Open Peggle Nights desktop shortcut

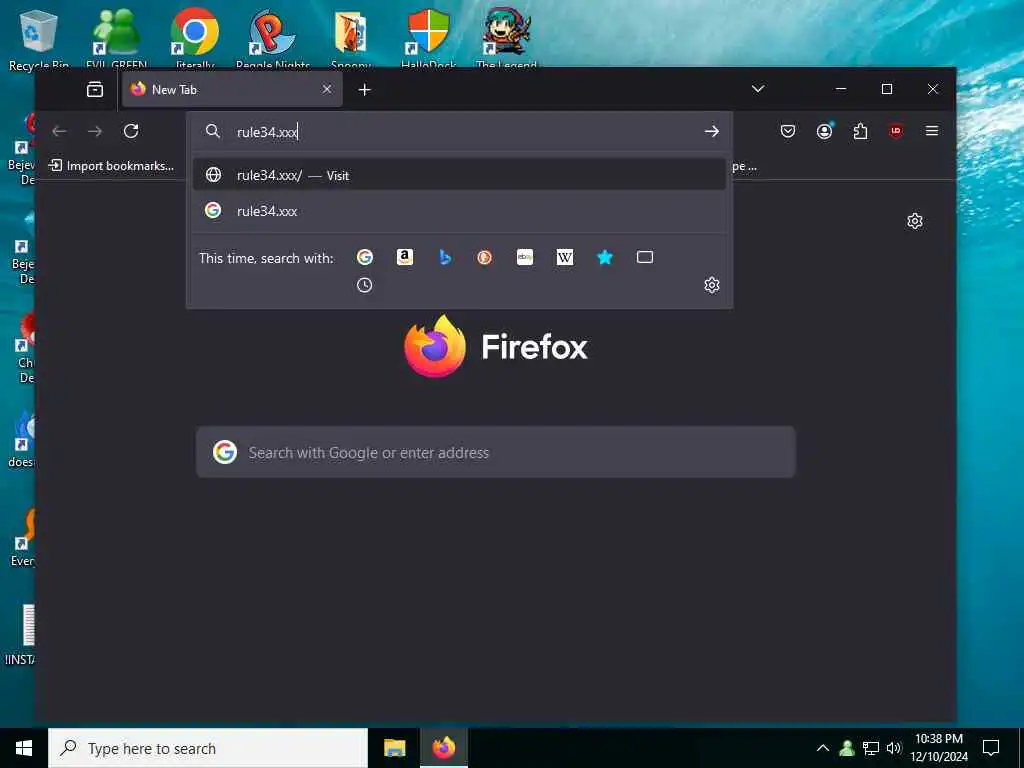pos(273,39)
